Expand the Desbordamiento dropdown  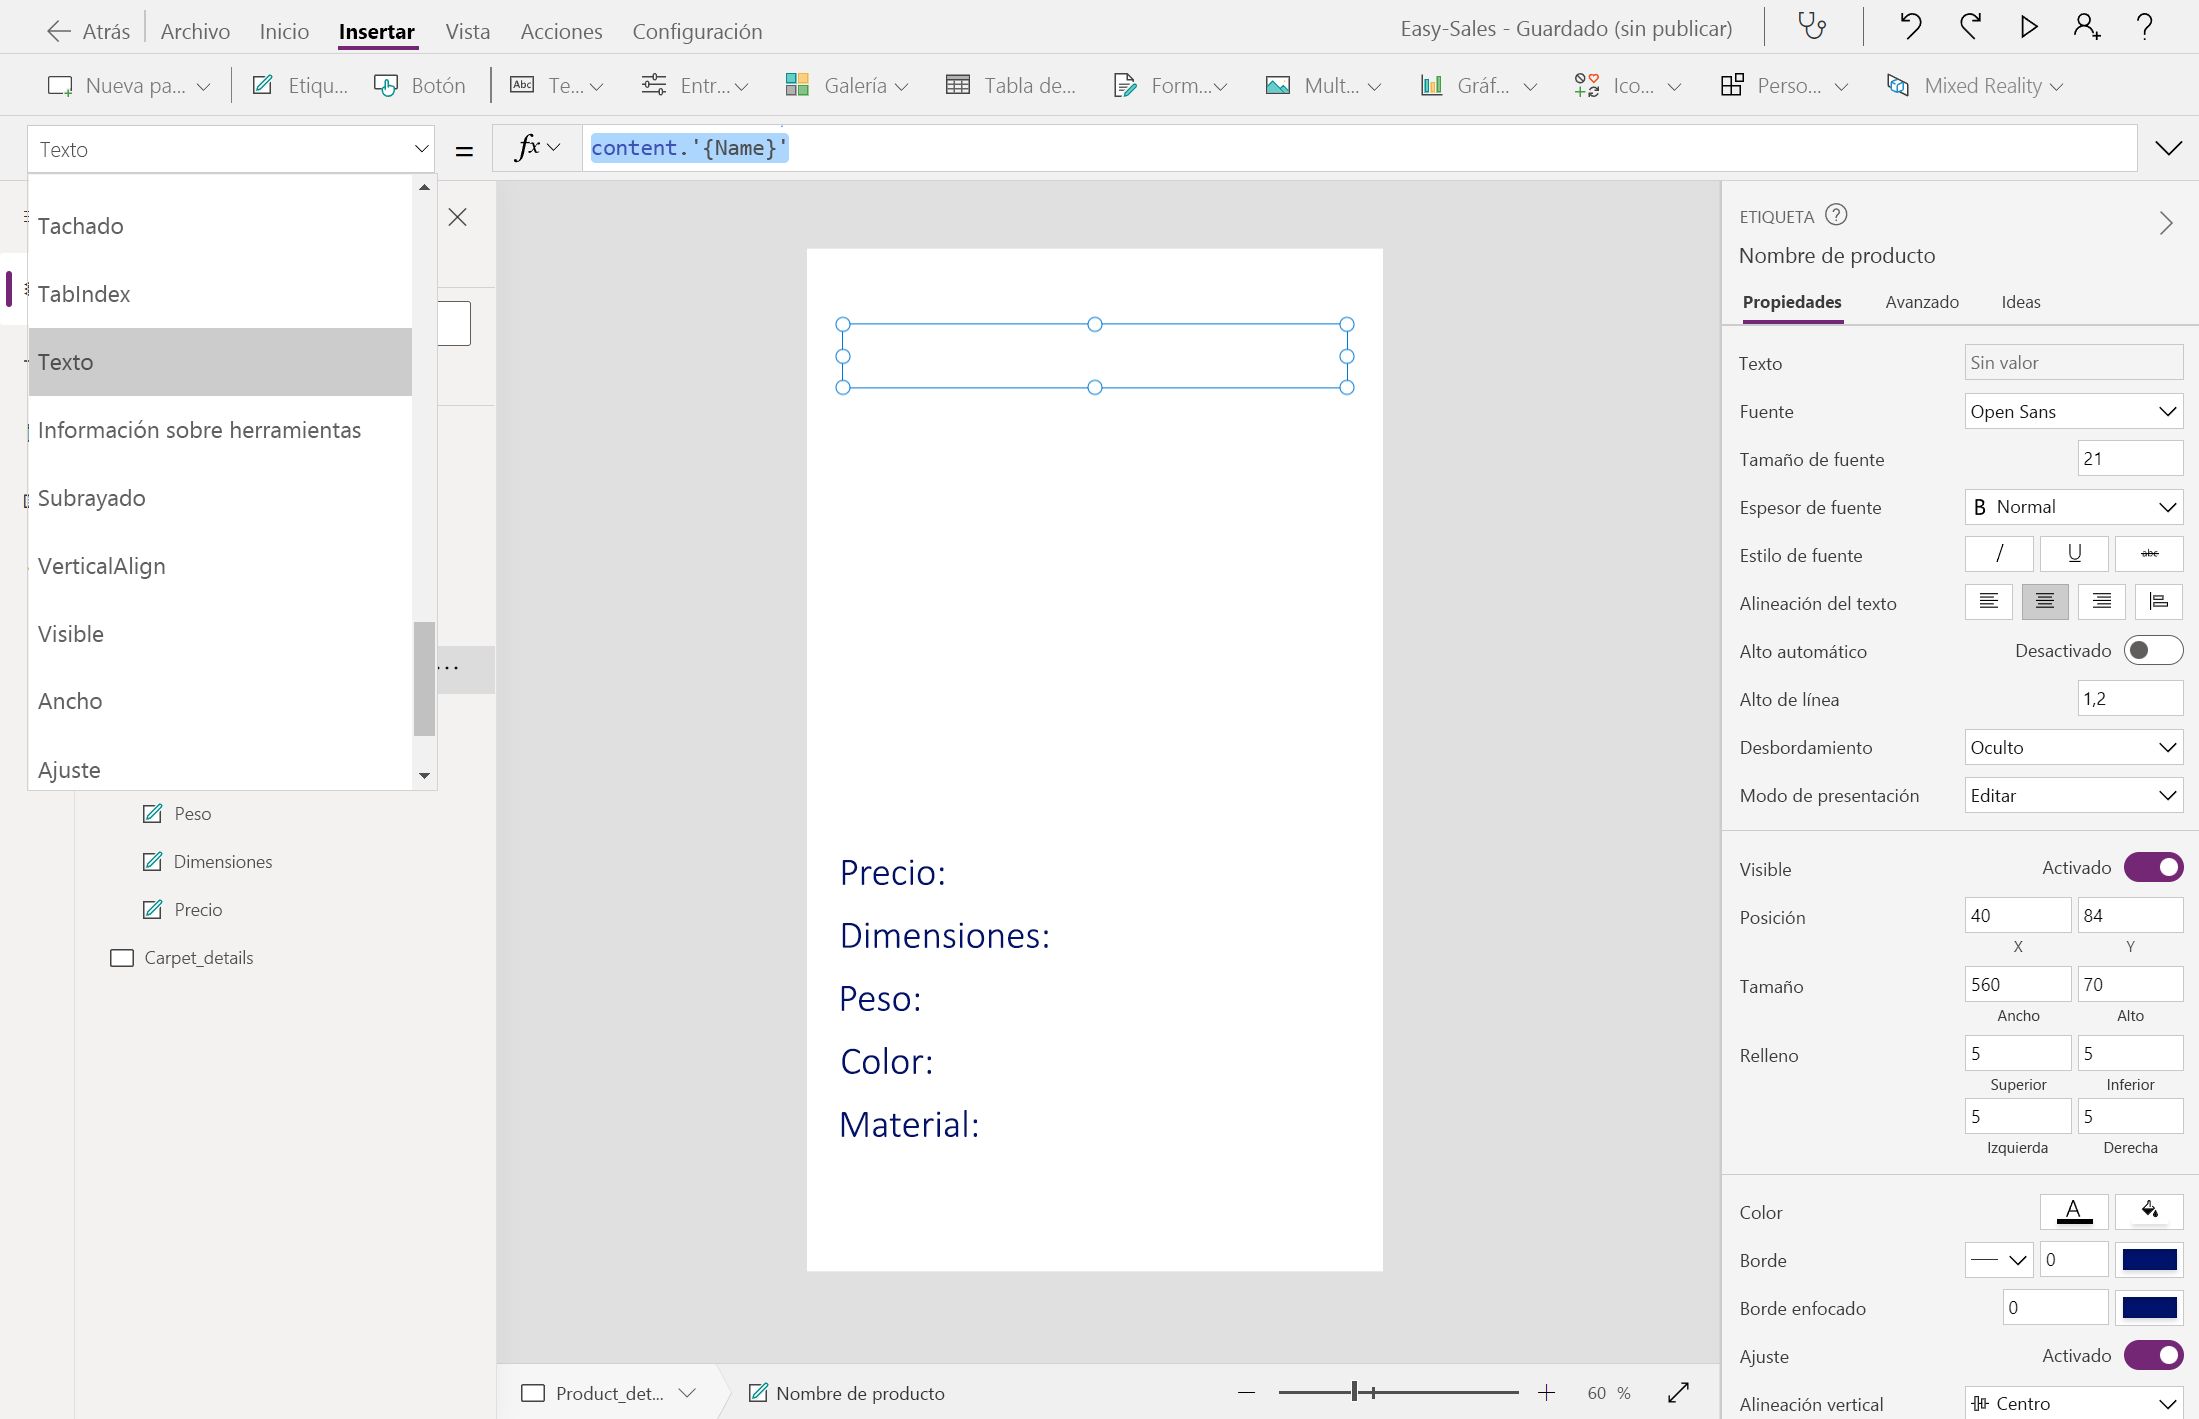[x=2072, y=747]
